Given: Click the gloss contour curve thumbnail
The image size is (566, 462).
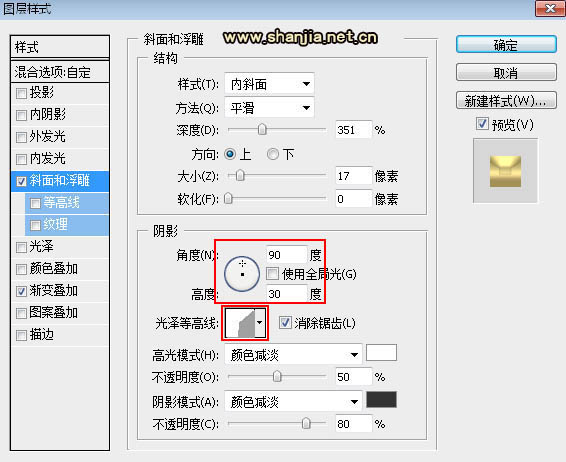Looking at the screenshot, I should (x=240, y=323).
